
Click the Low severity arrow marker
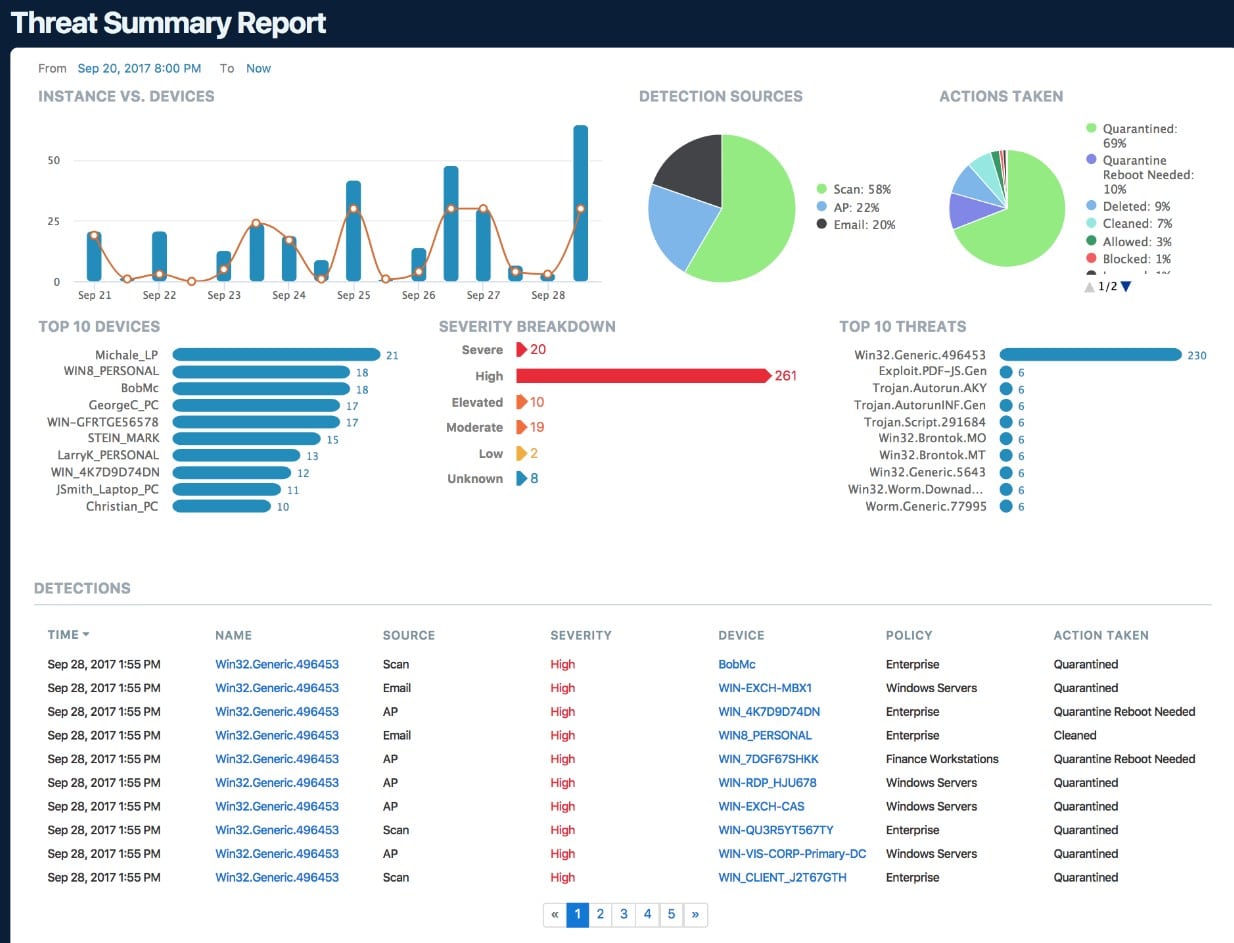[x=521, y=453]
